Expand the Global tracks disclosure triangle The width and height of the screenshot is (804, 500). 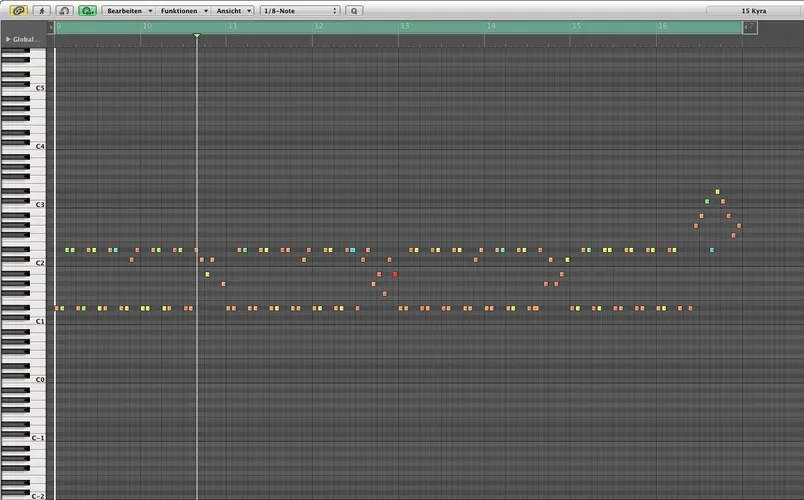pos(8,39)
